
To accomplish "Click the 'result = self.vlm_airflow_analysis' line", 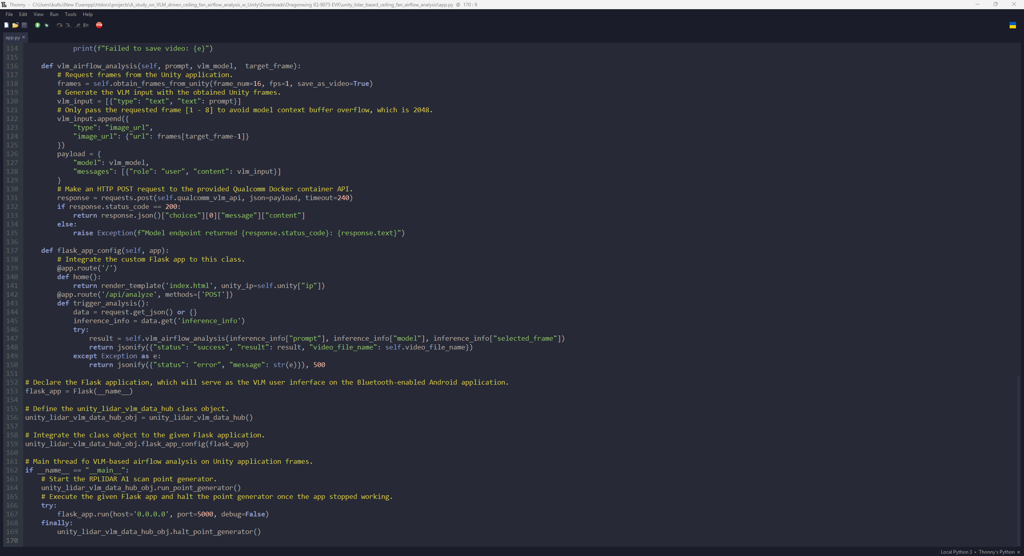I will click(x=327, y=338).
